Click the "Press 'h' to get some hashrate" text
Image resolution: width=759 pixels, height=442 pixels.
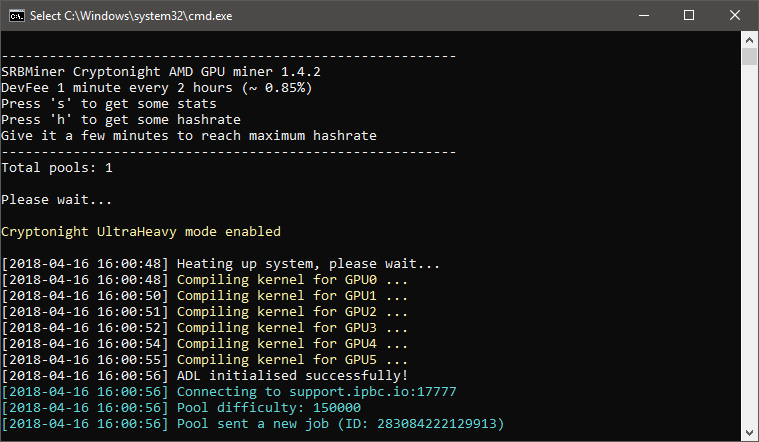[x=120, y=120]
